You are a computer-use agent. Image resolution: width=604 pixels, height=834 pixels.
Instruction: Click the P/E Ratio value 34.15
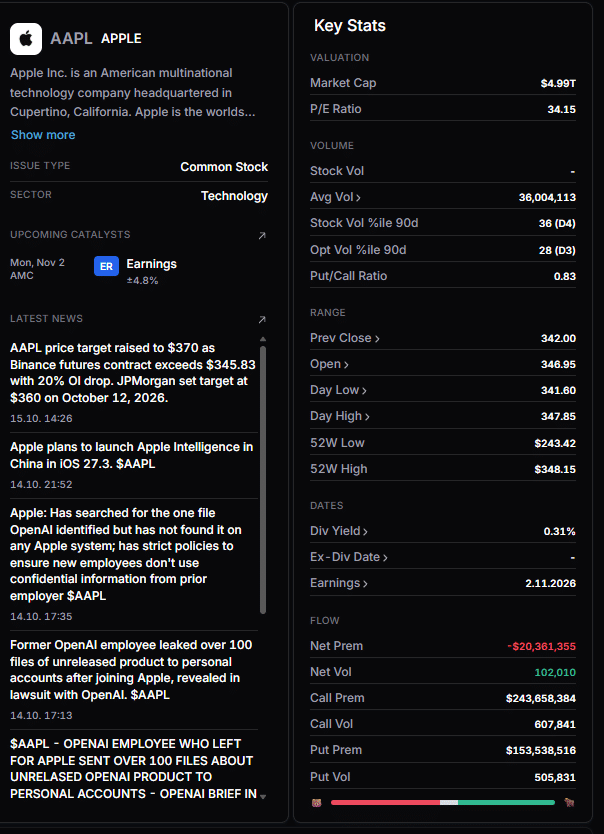561,110
